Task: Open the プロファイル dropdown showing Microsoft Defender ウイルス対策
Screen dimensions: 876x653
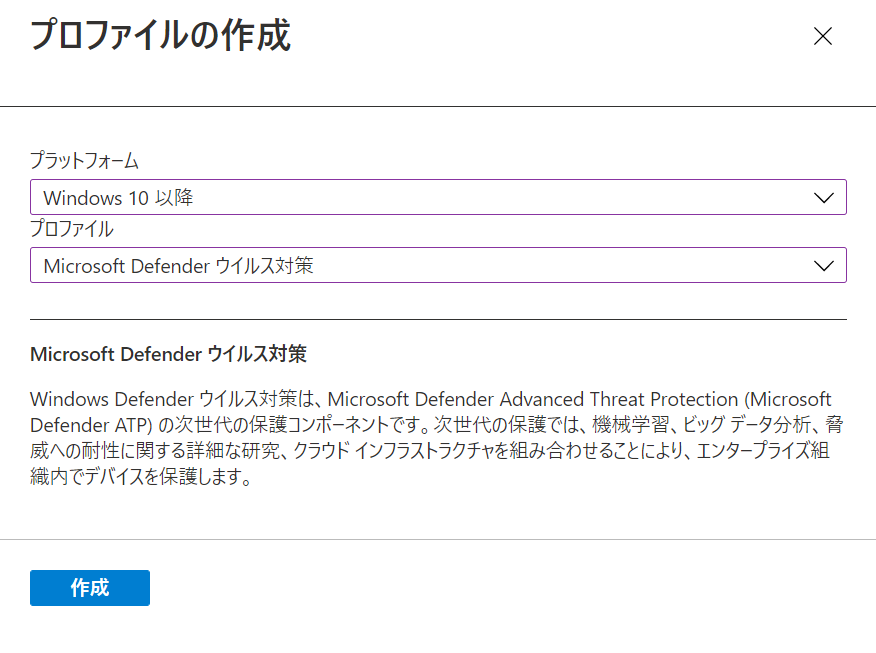Action: click(x=438, y=265)
